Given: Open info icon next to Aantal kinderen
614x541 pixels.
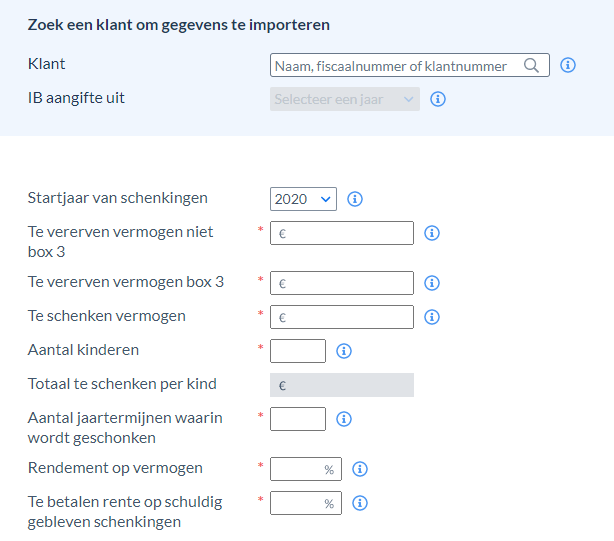Looking at the screenshot, I should pyautogui.click(x=344, y=351).
